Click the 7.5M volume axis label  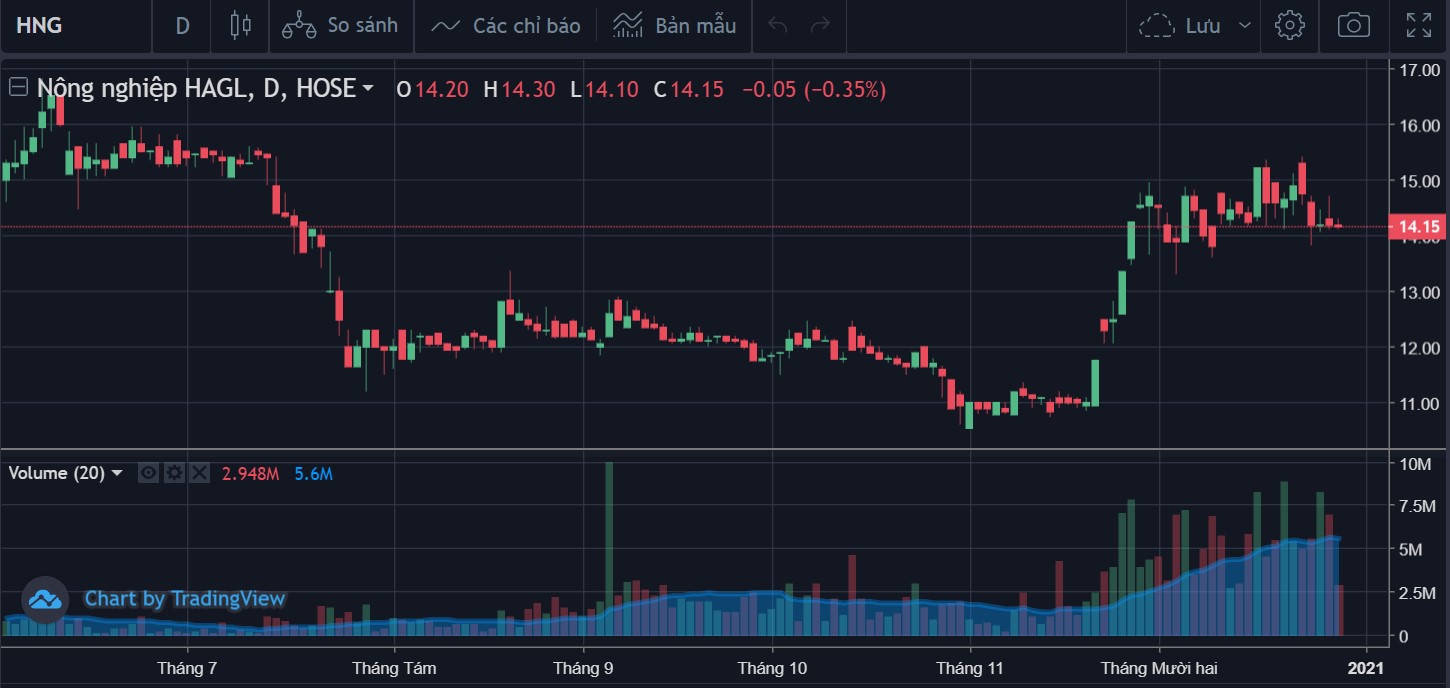[x=1418, y=507]
